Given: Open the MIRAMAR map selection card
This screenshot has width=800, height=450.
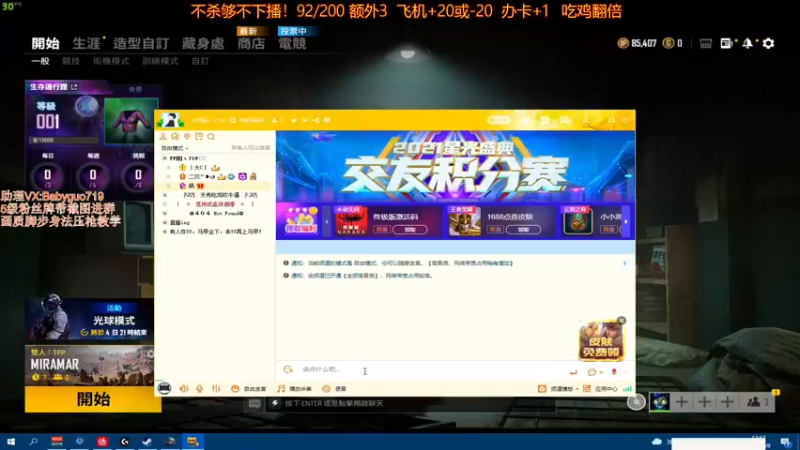Looking at the screenshot, I should [89, 365].
